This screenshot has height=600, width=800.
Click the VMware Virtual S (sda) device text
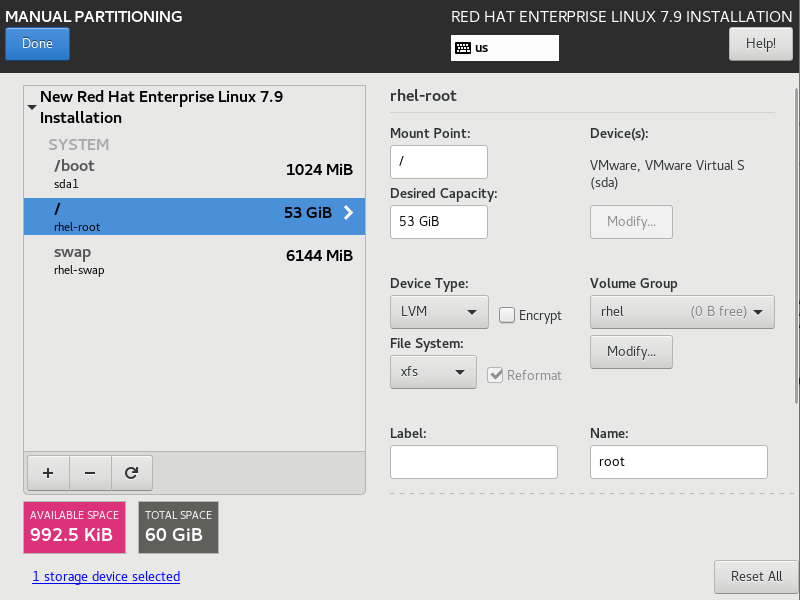667,174
